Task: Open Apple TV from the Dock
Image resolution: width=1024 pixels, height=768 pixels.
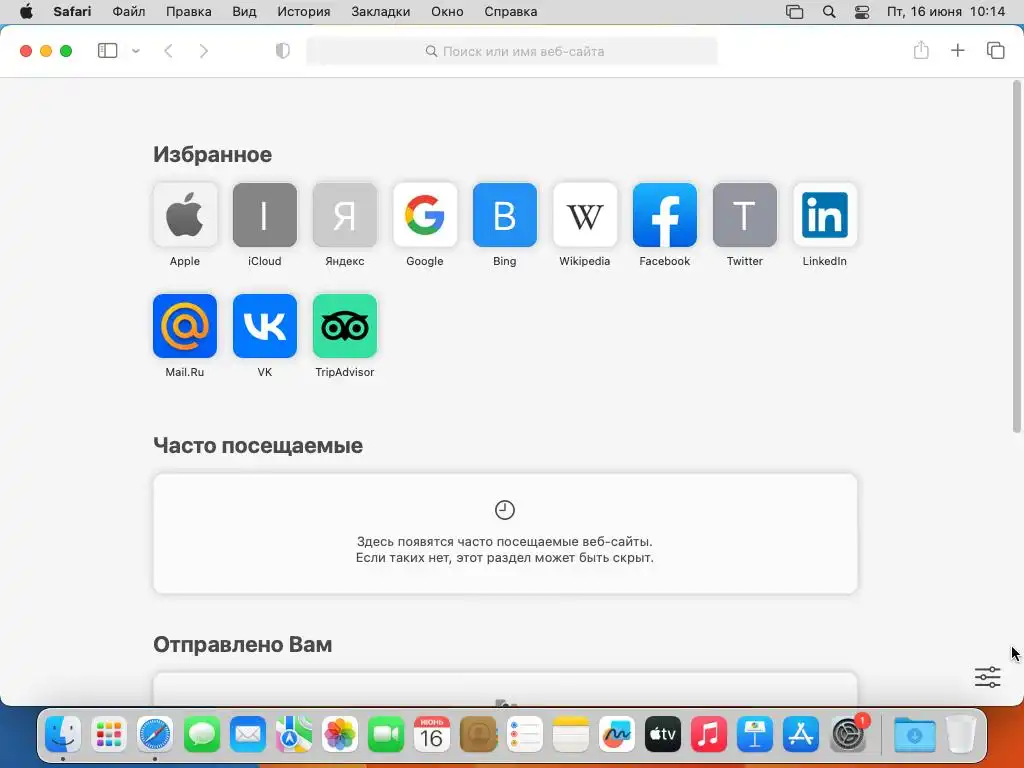Action: (663, 735)
